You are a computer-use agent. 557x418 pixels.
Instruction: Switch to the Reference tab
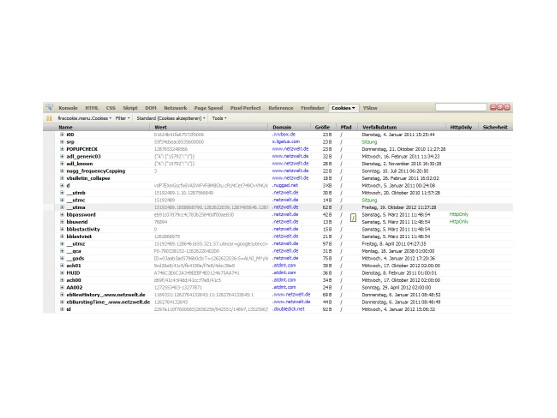click(x=281, y=108)
